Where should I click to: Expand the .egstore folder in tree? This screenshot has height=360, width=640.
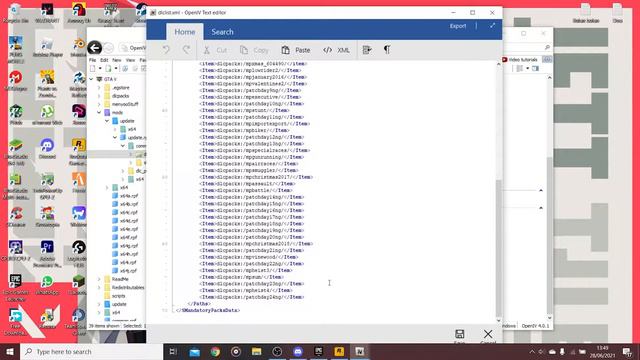(99, 87)
